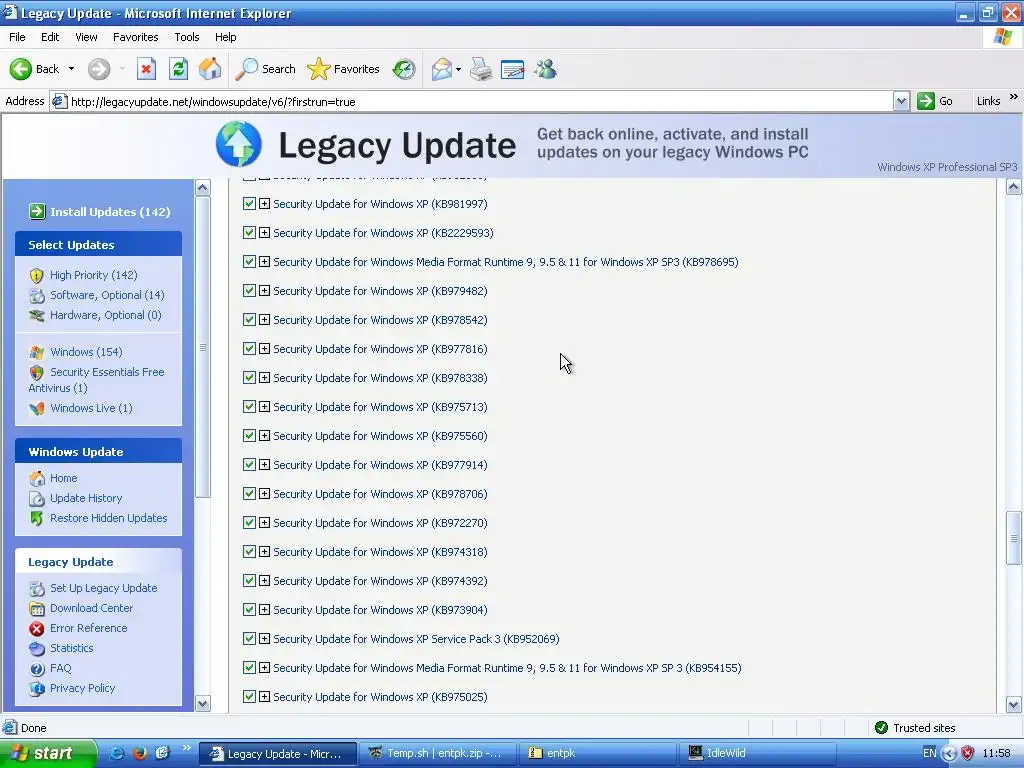Open the Tools menu
Screen dimensions: 1024x768
pos(186,37)
